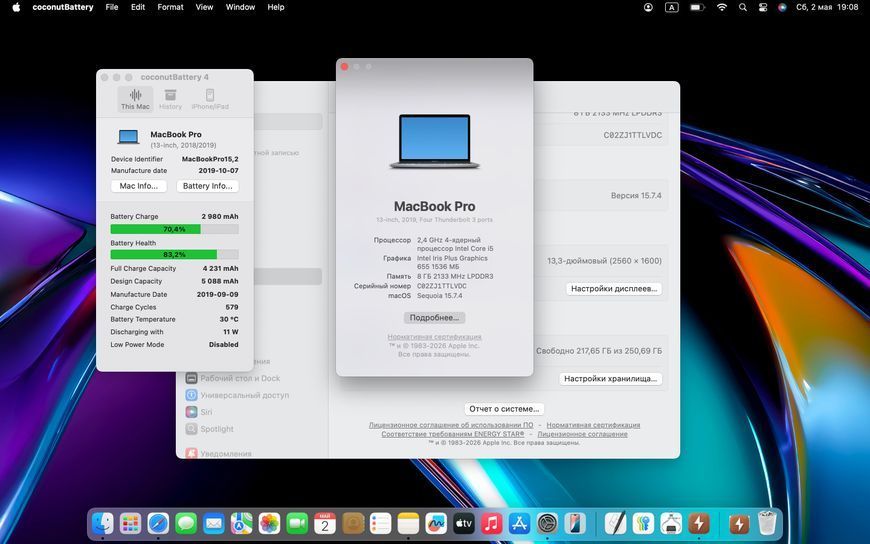Click the Mac Info... button
This screenshot has height=544, width=870.
[x=139, y=186]
